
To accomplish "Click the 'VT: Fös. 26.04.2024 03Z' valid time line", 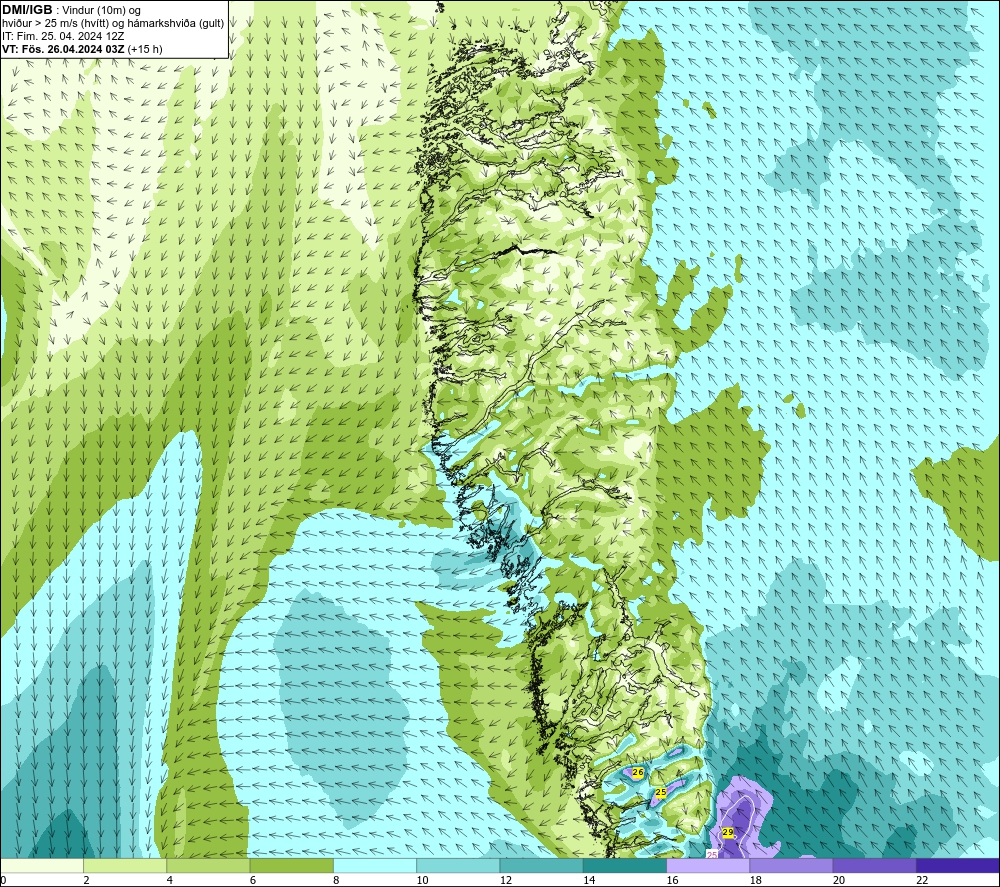I will (x=82, y=49).
